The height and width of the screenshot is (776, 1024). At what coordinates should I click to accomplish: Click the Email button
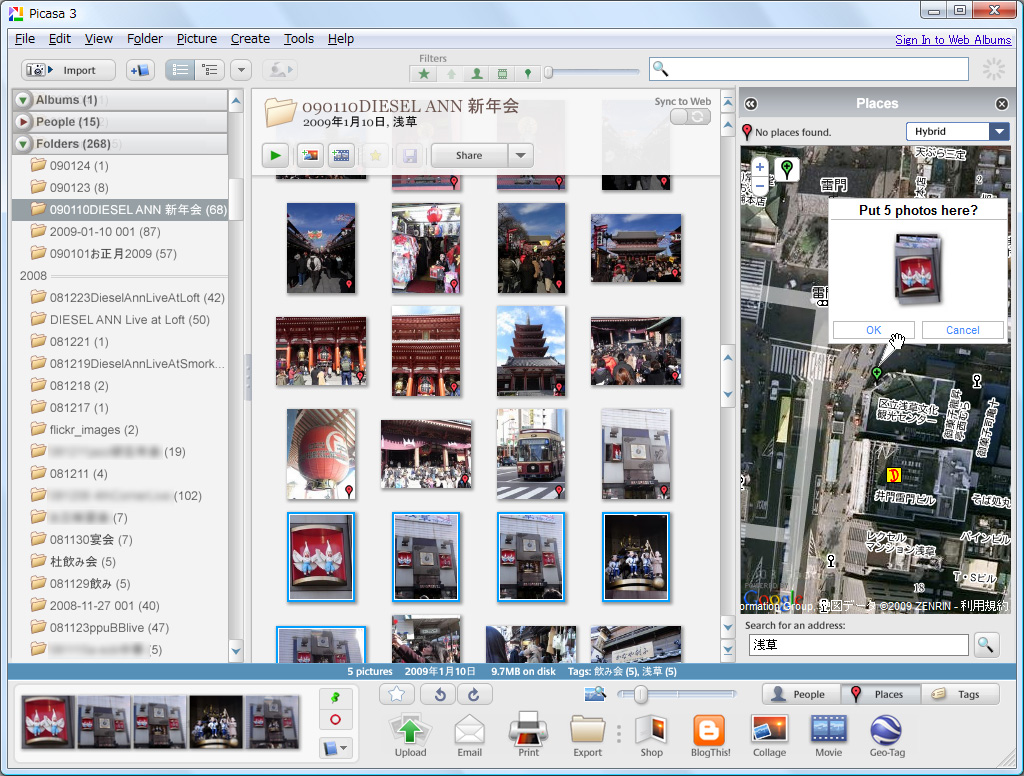[x=470, y=735]
